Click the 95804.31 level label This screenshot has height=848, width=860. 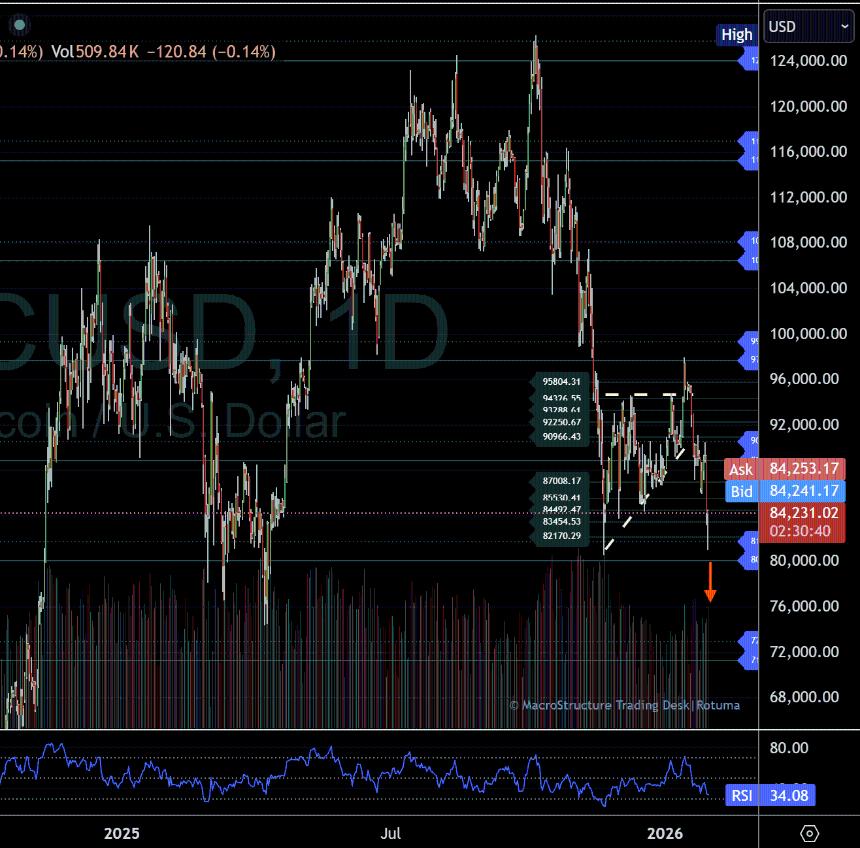[x=562, y=381]
